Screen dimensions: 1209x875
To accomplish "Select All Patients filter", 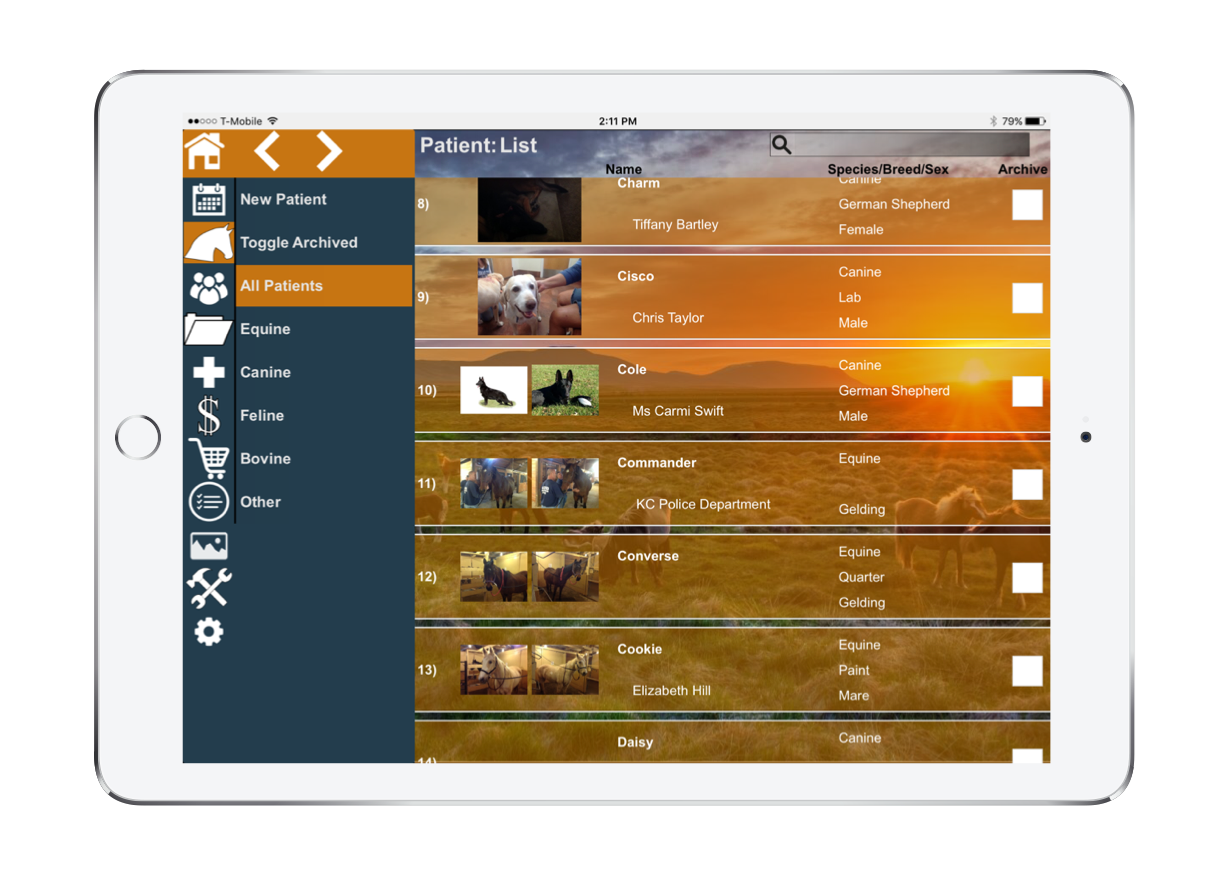I will coord(324,286).
